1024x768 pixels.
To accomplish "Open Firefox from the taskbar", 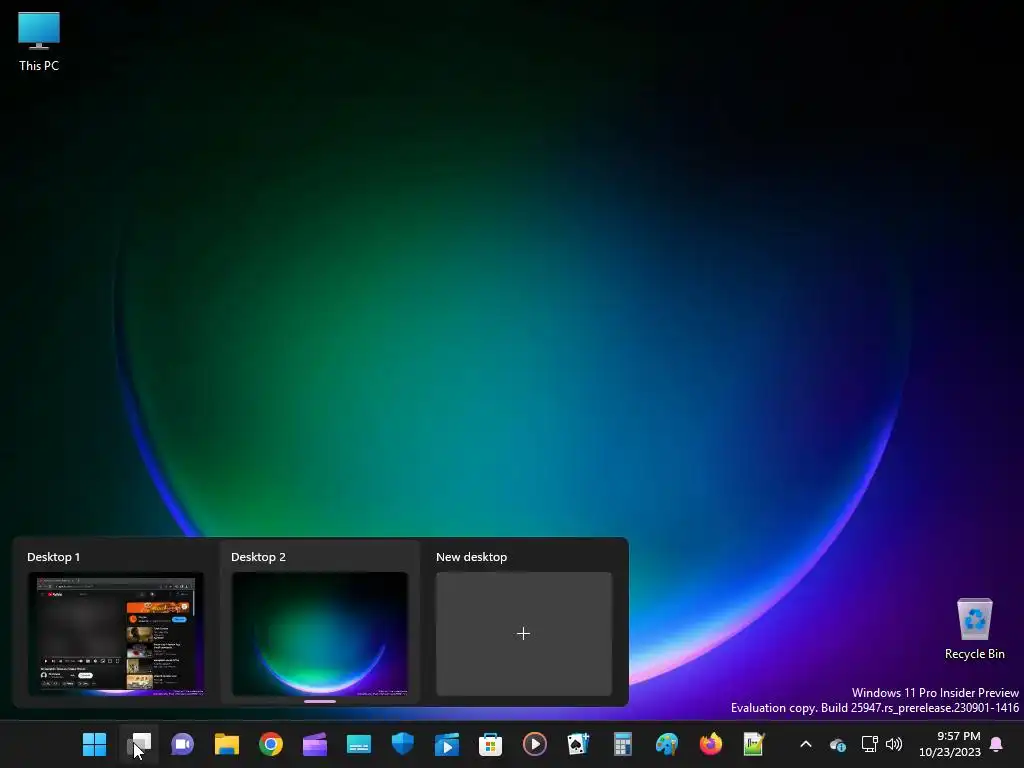I will (711, 744).
